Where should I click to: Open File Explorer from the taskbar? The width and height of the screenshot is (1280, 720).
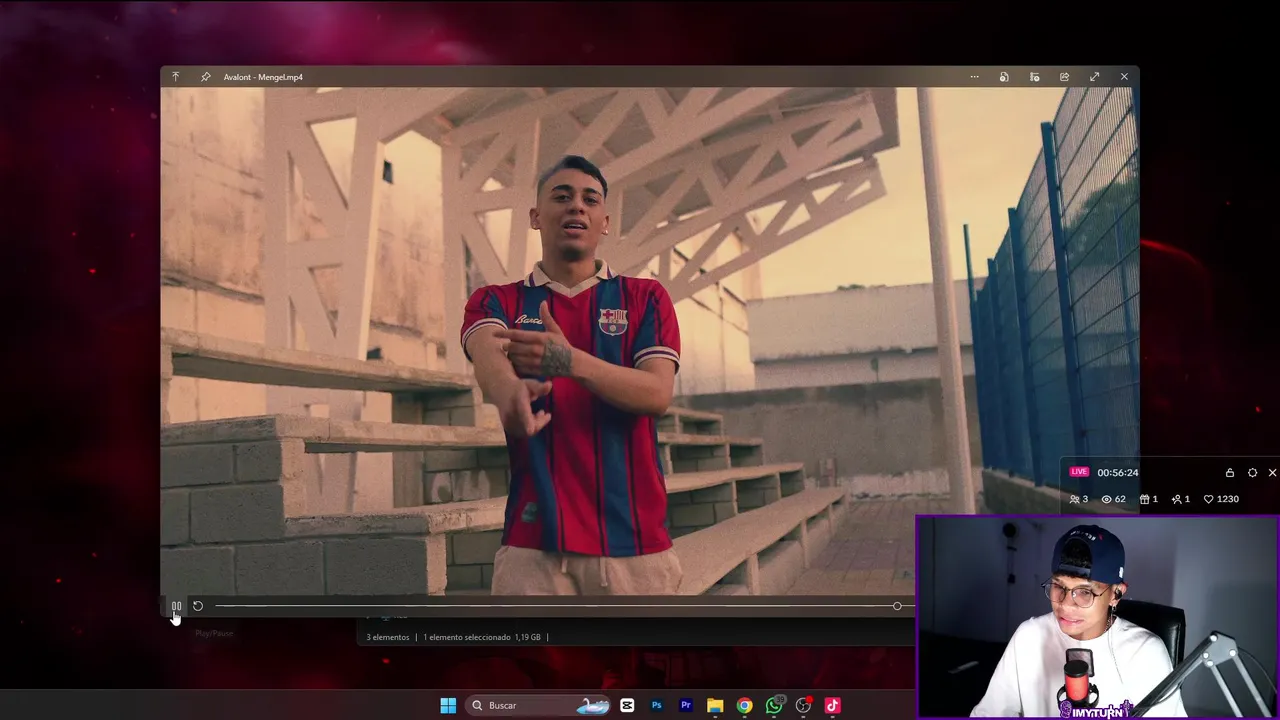(715, 705)
